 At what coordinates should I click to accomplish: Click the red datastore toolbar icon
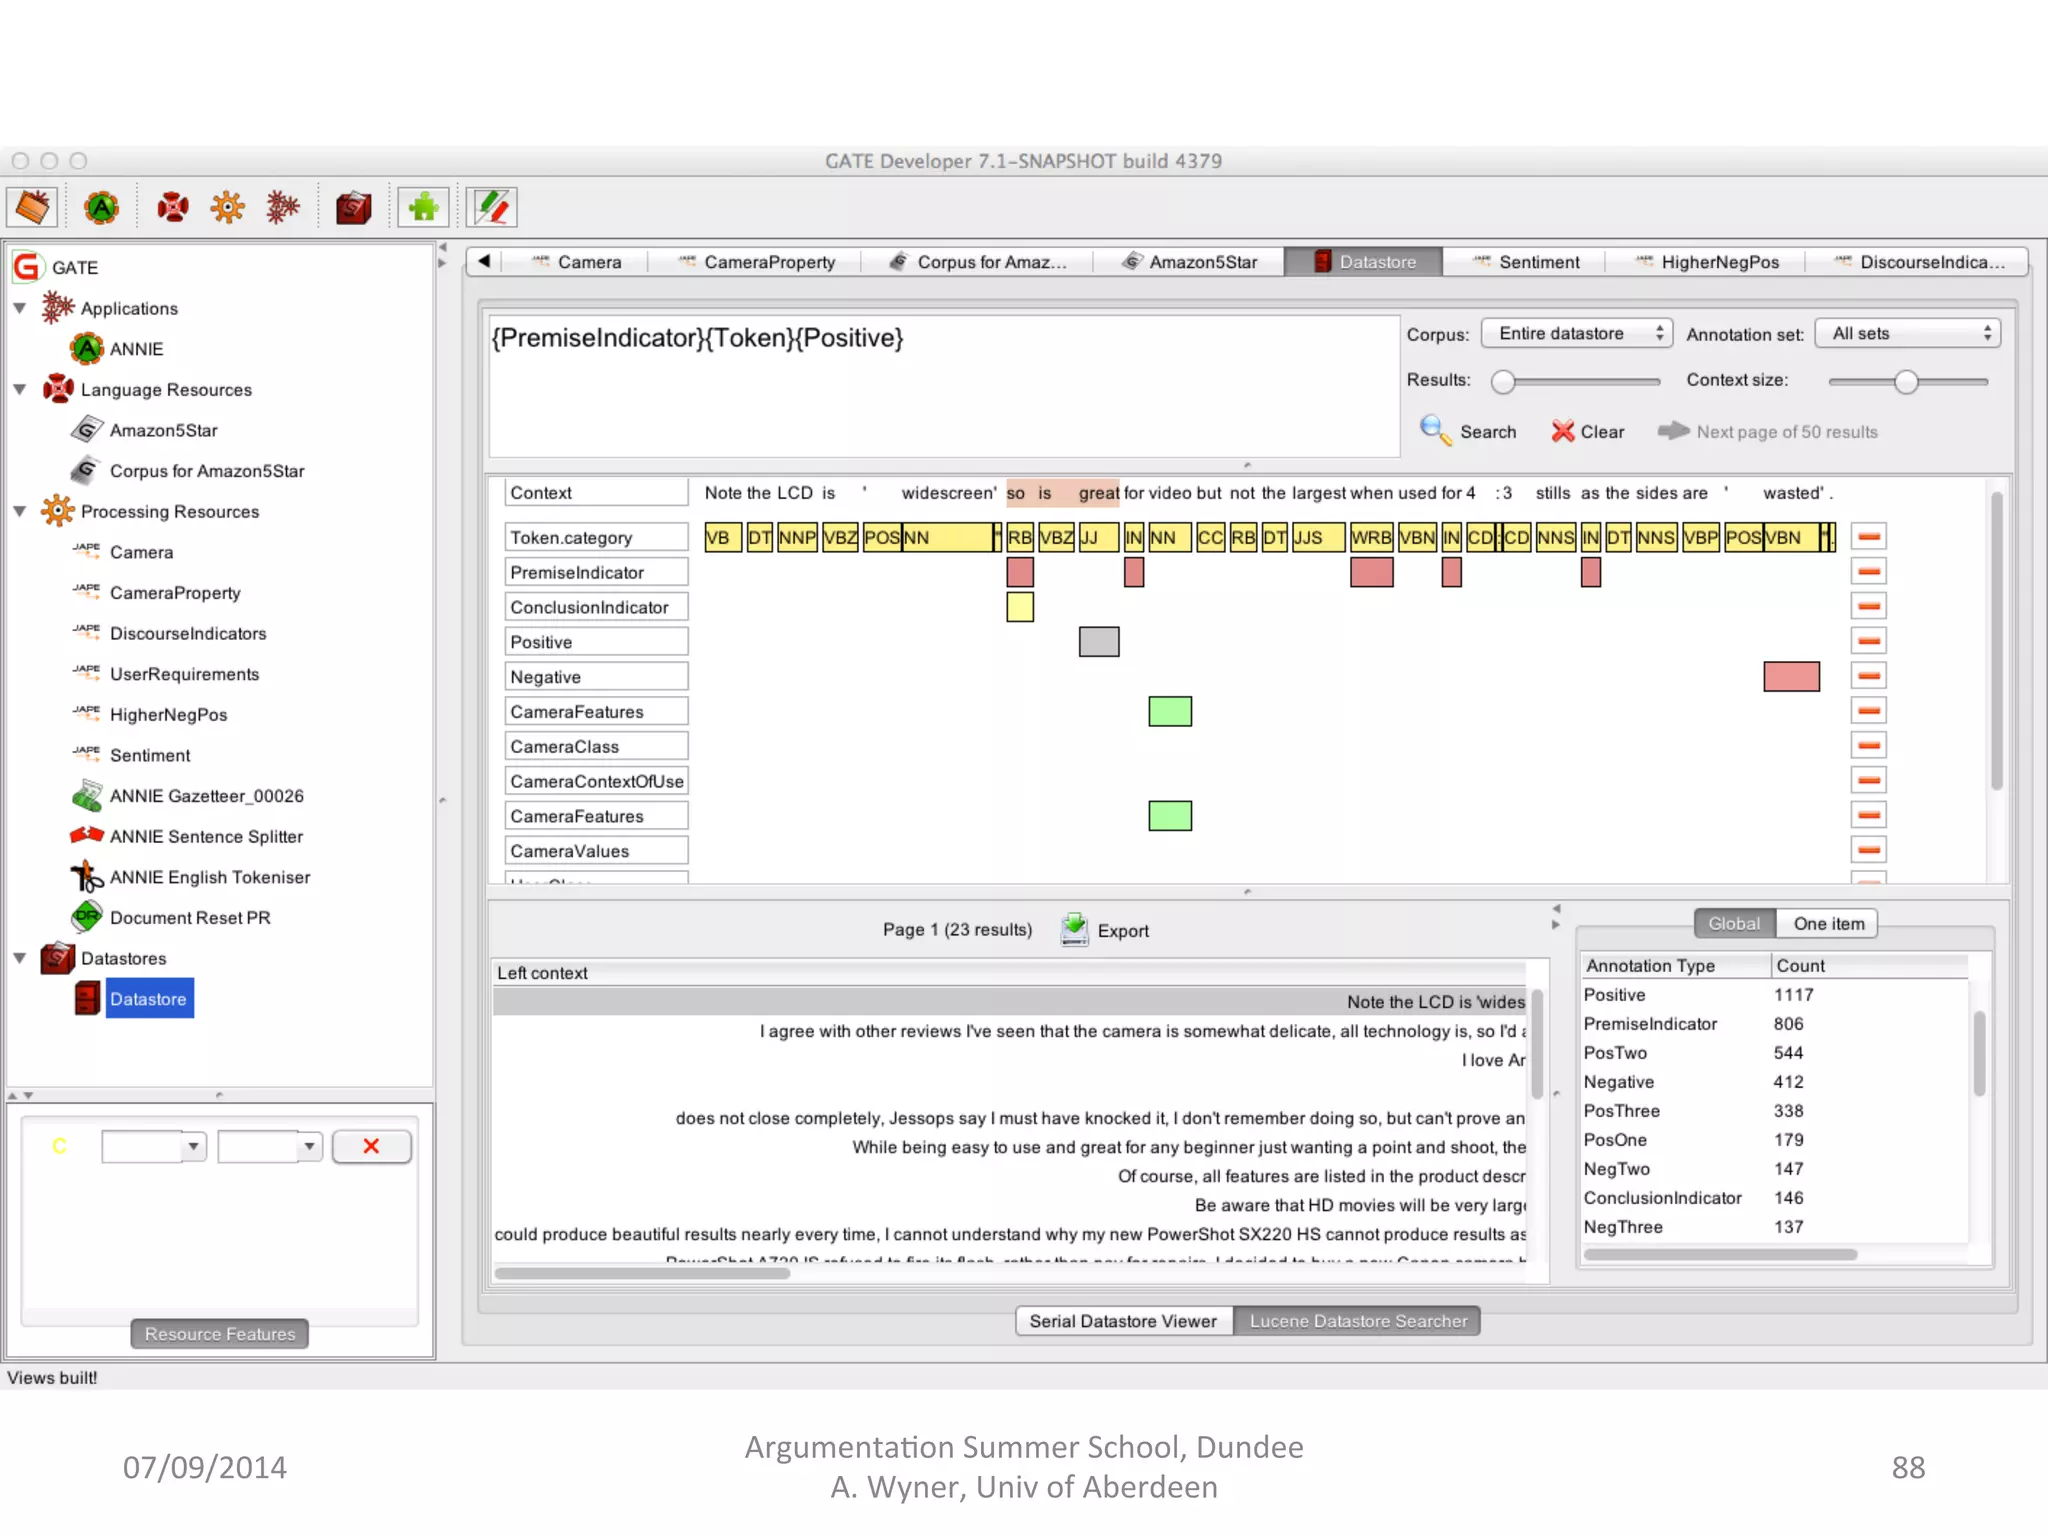click(x=353, y=208)
